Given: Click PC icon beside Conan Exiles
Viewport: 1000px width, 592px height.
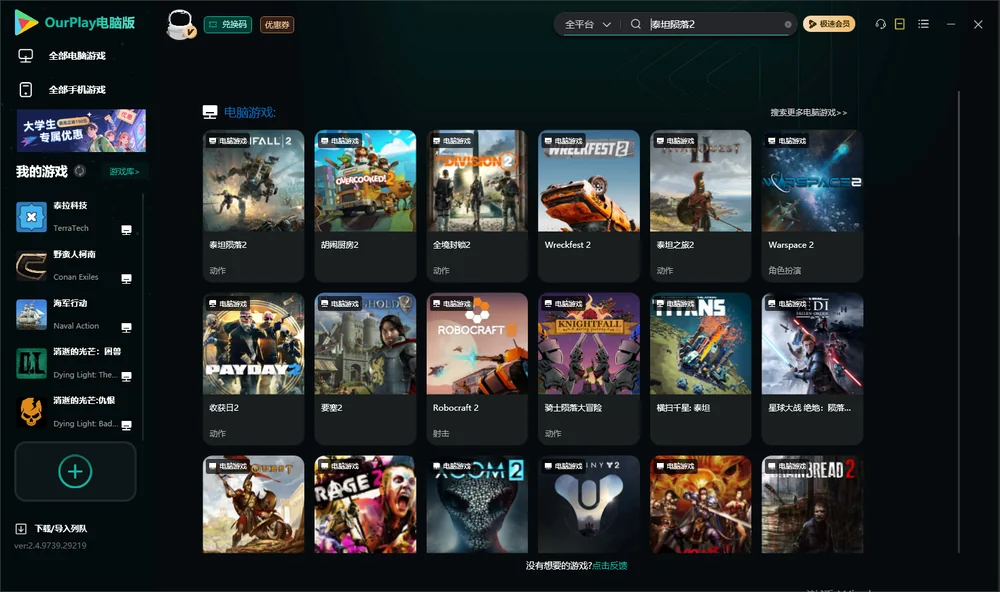Looking at the screenshot, I should click(x=126, y=279).
